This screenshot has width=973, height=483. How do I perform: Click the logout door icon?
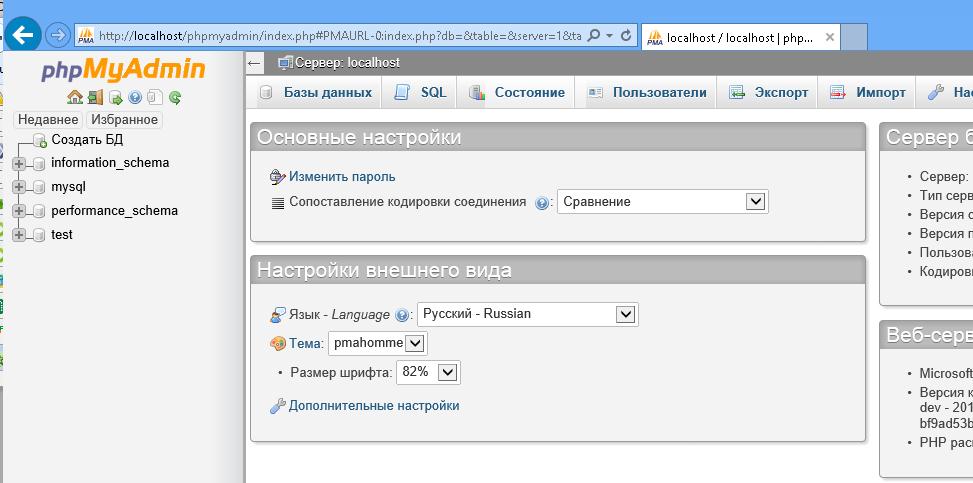click(95, 97)
